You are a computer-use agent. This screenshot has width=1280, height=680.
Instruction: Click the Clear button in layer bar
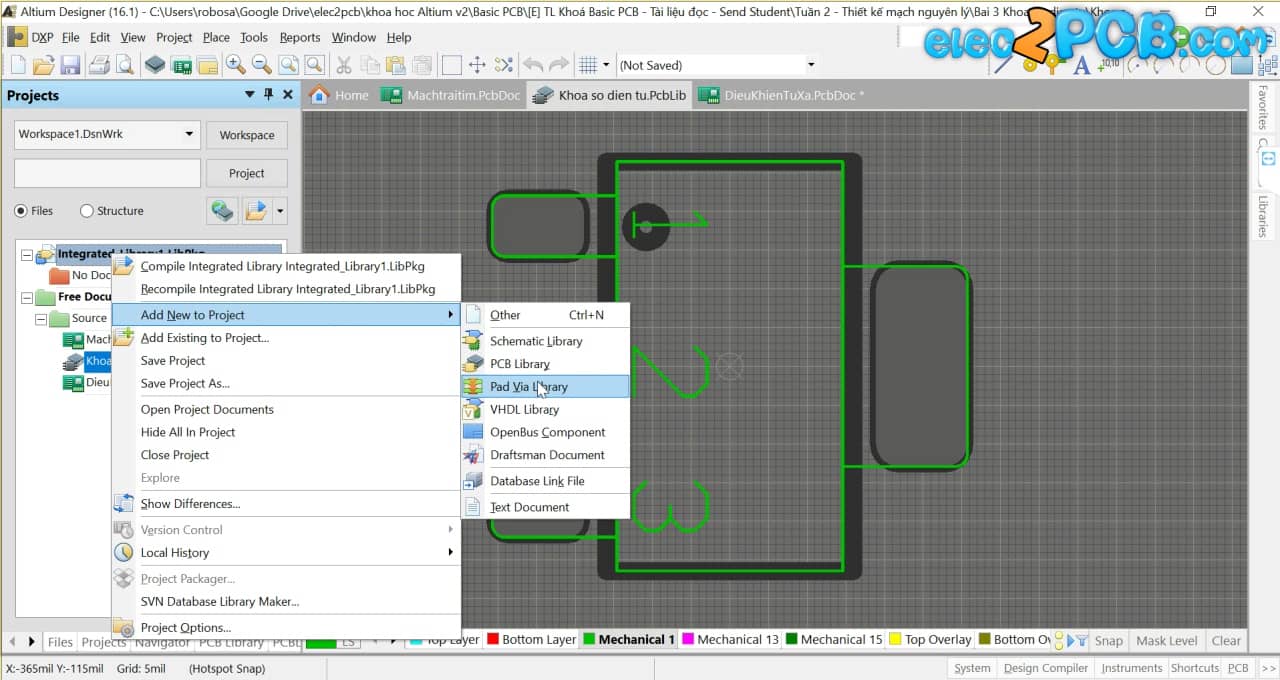1226,640
